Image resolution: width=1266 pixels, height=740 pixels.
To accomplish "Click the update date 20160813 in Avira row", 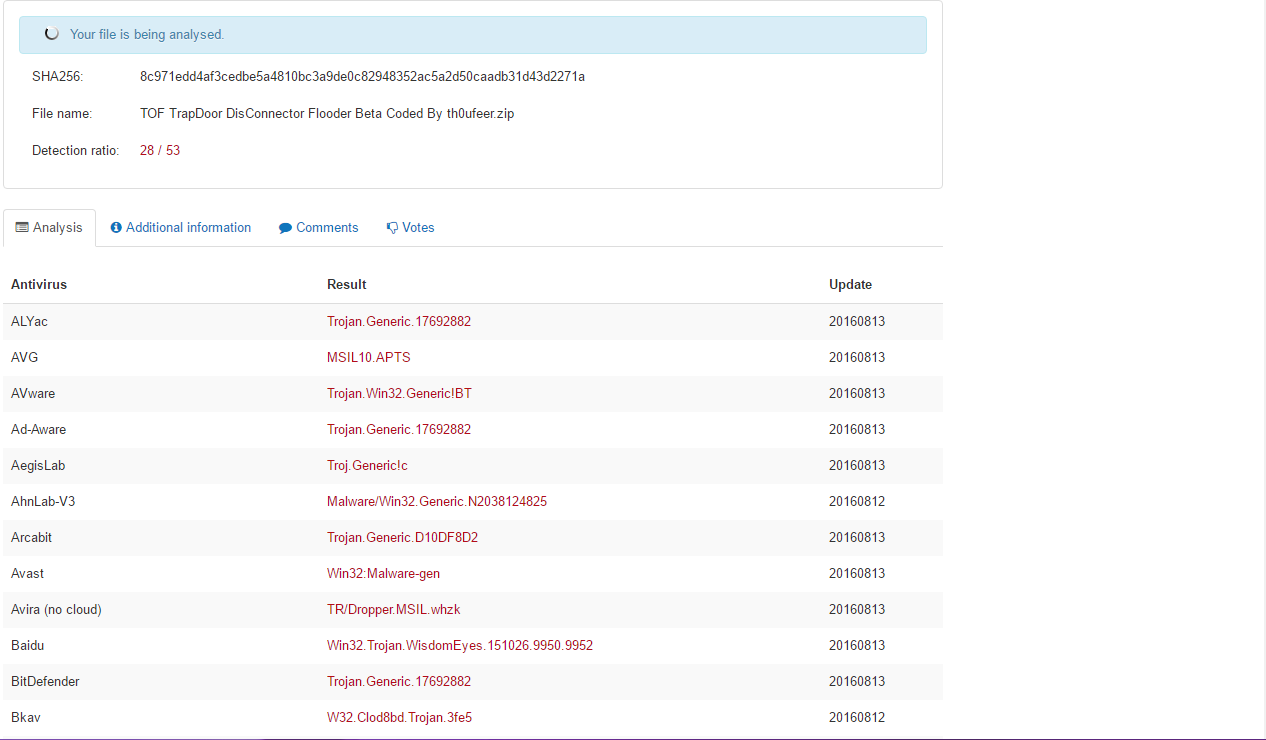I will tap(857, 610).
